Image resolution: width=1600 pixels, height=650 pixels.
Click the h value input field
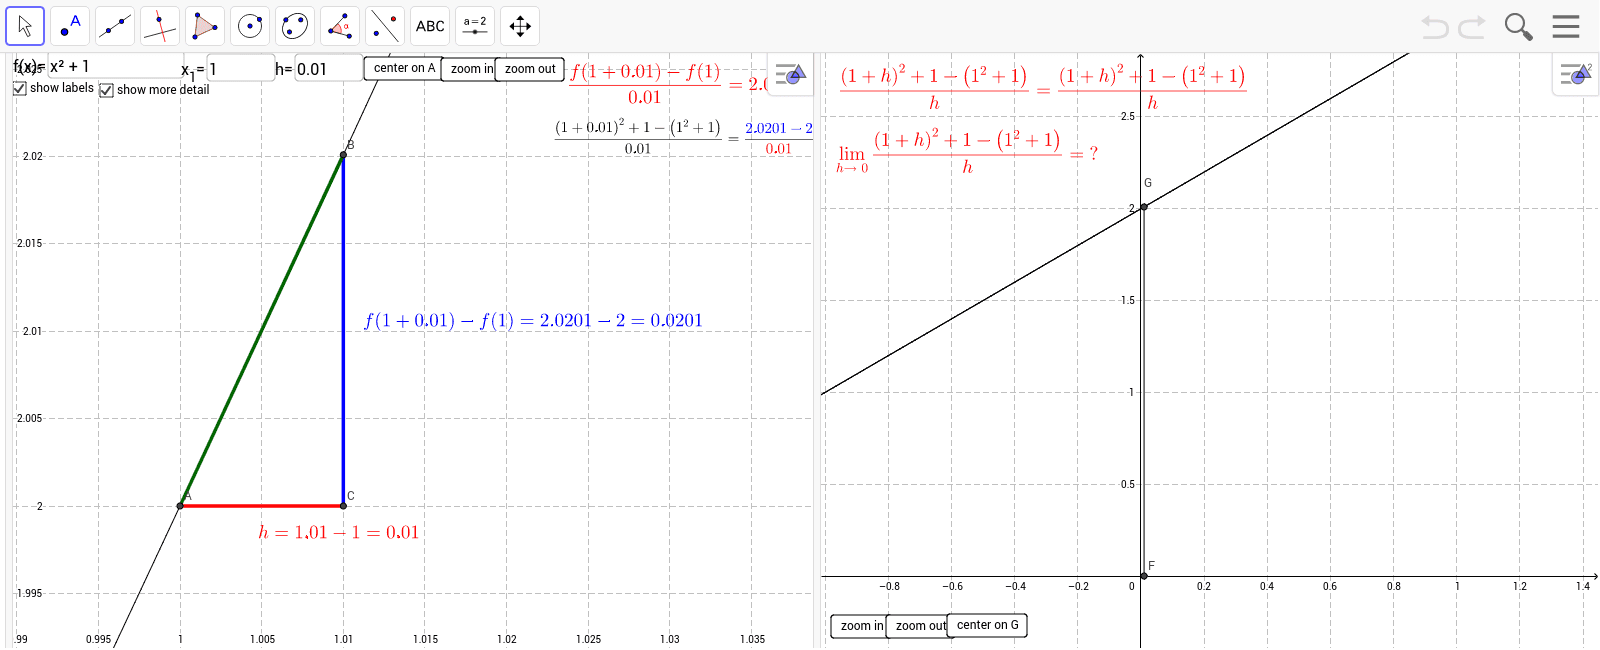click(328, 68)
